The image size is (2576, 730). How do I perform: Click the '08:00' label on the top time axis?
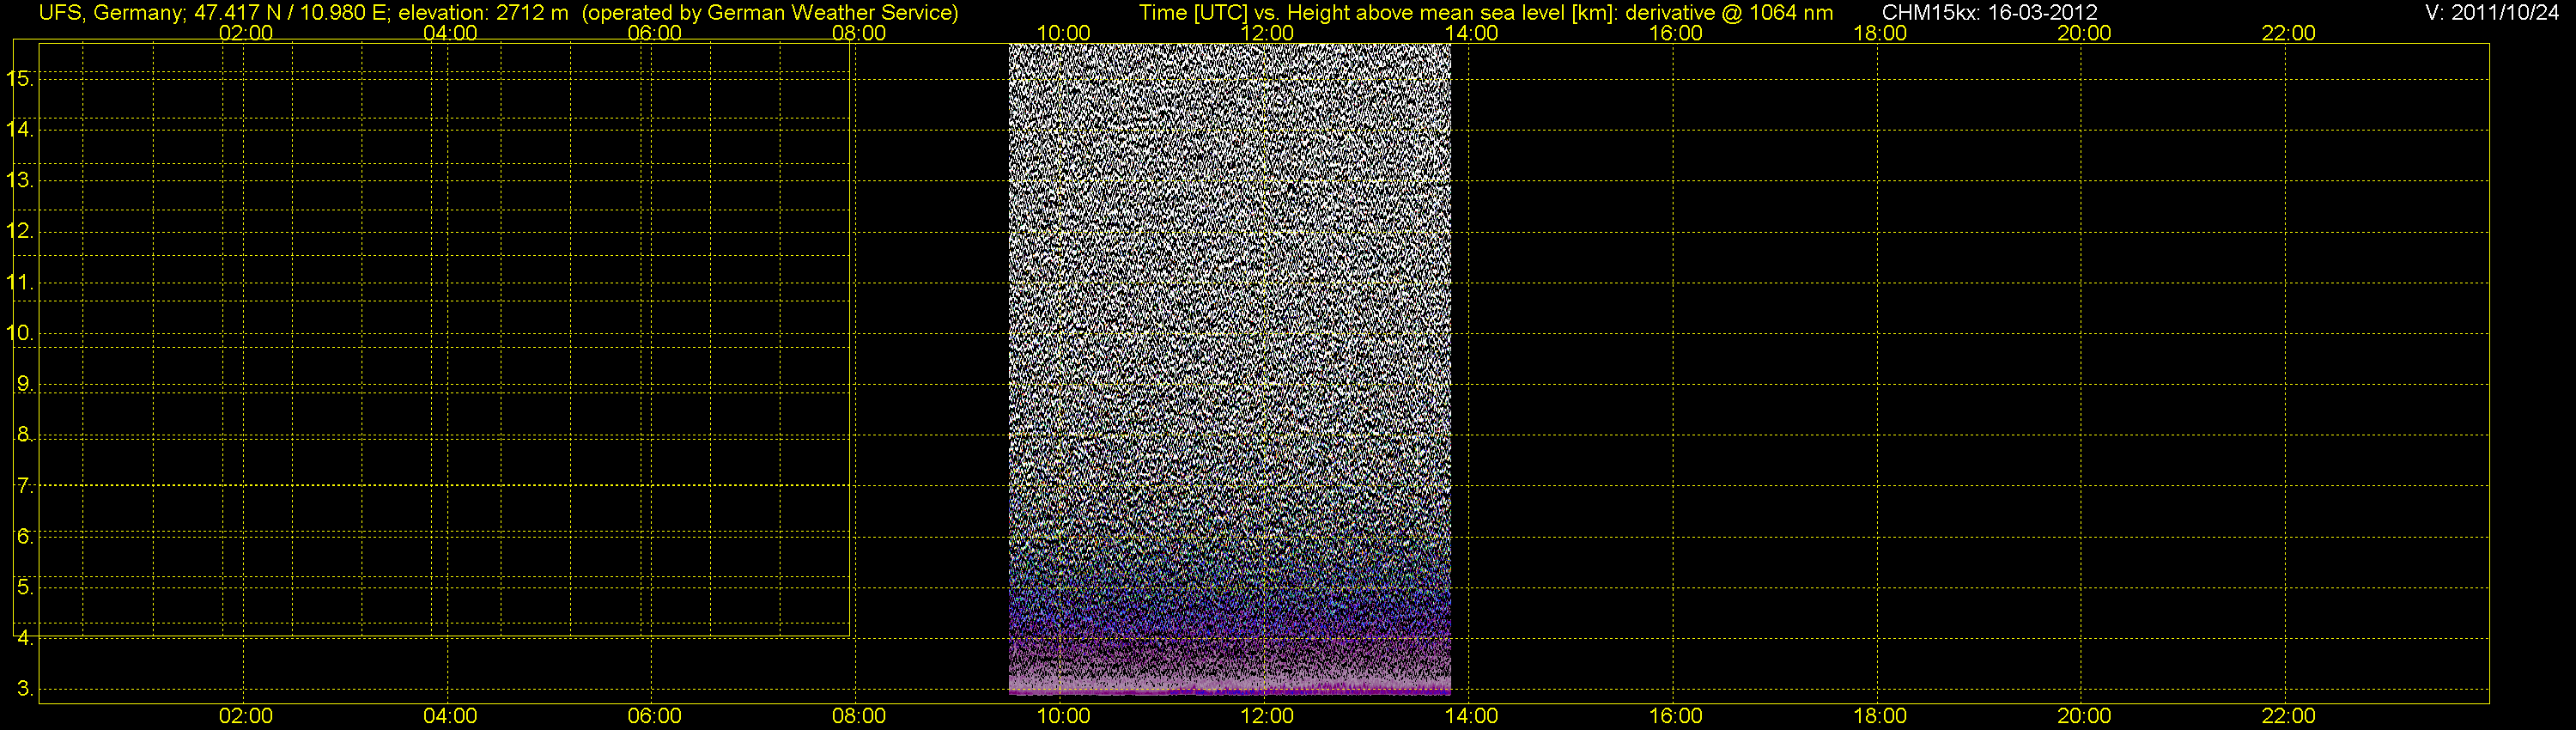858,33
